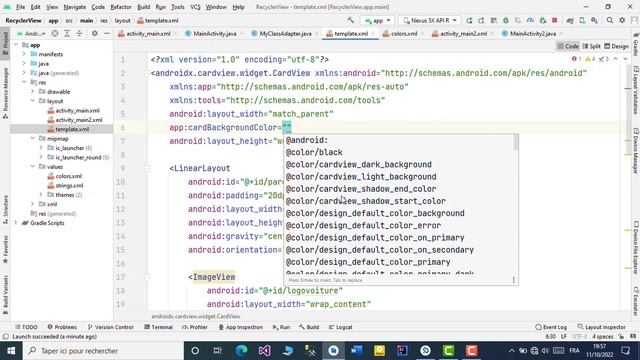Open the Problems tool window

62,327
